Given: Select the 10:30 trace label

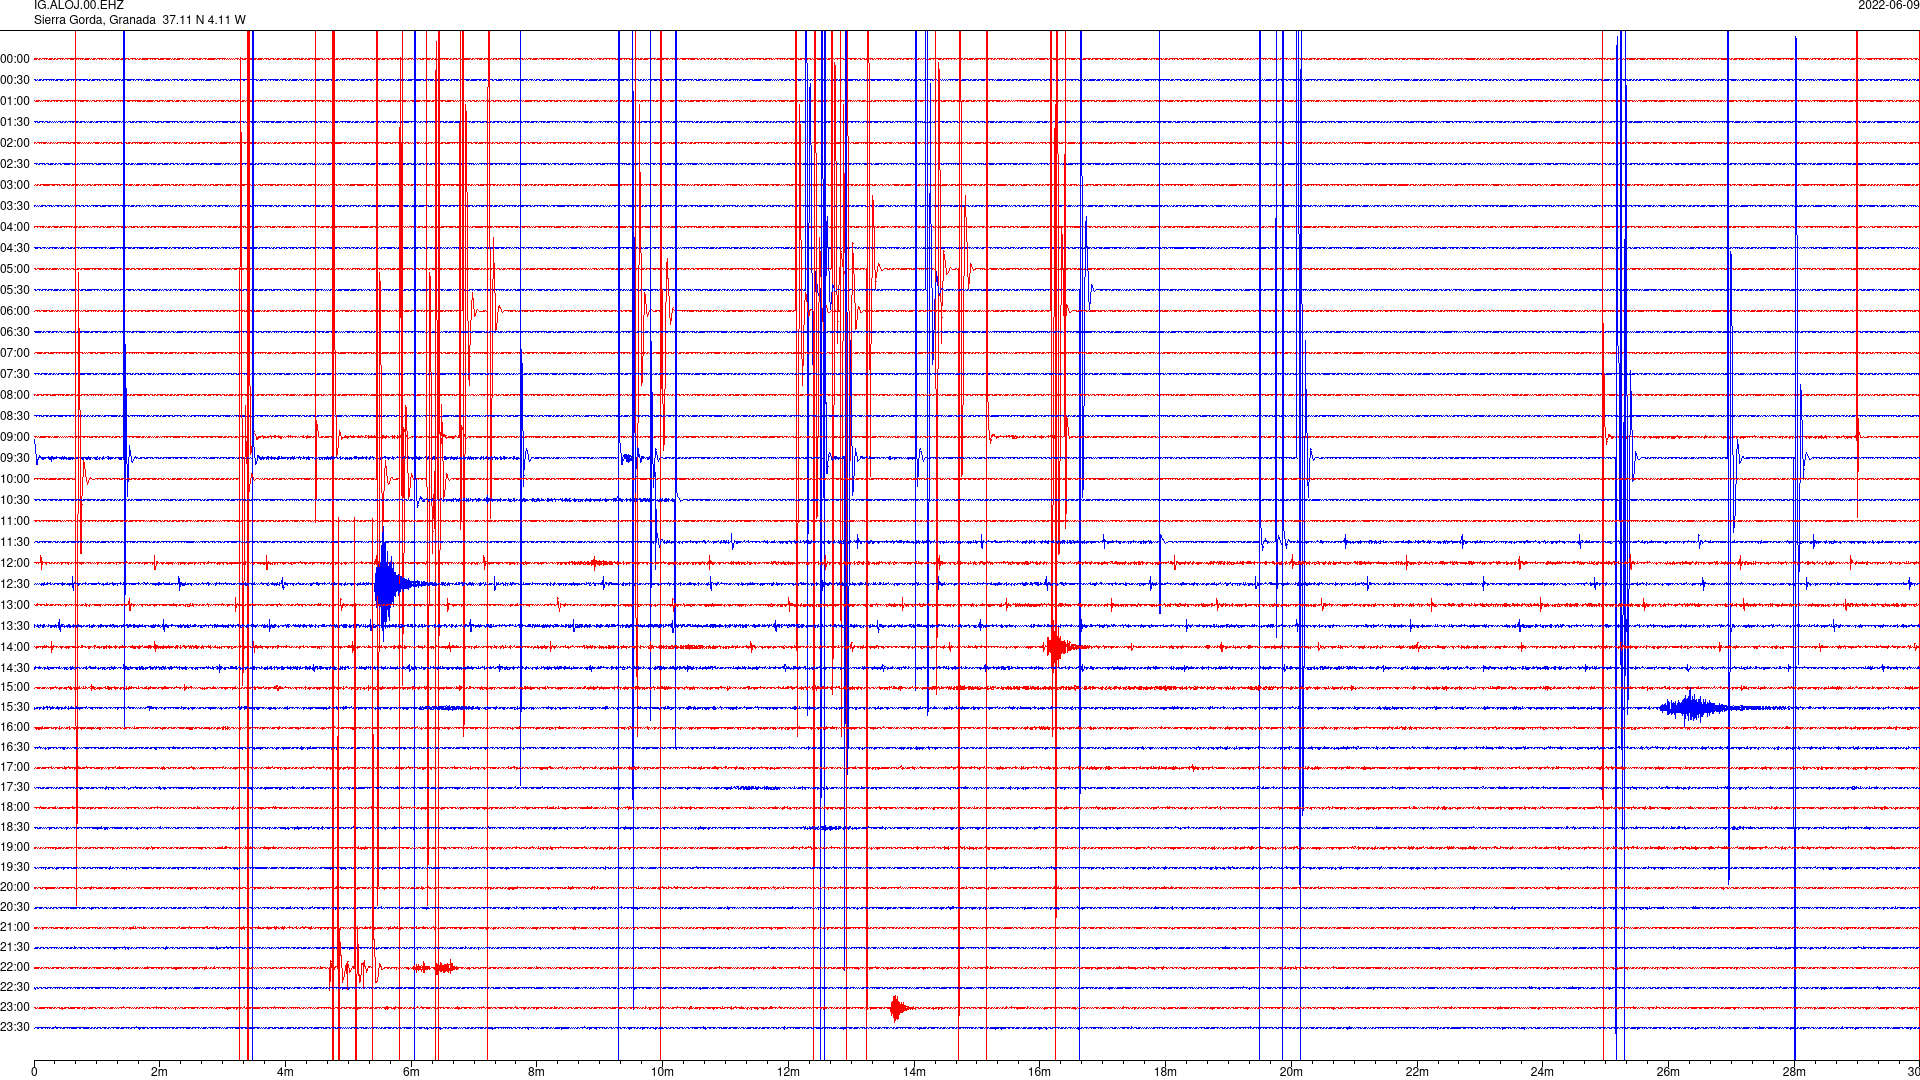Looking at the screenshot, I should [x=15, y=500].
